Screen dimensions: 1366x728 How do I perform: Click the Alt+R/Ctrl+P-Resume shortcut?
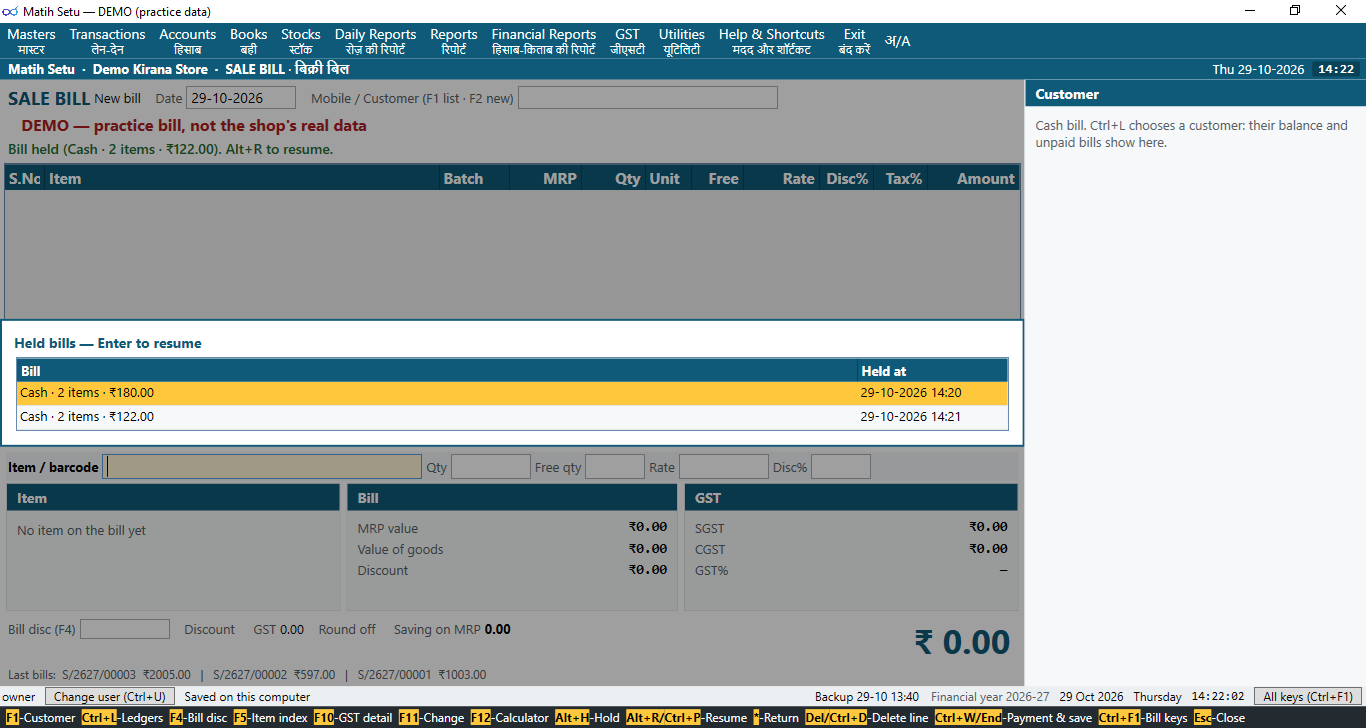(688, 718)
